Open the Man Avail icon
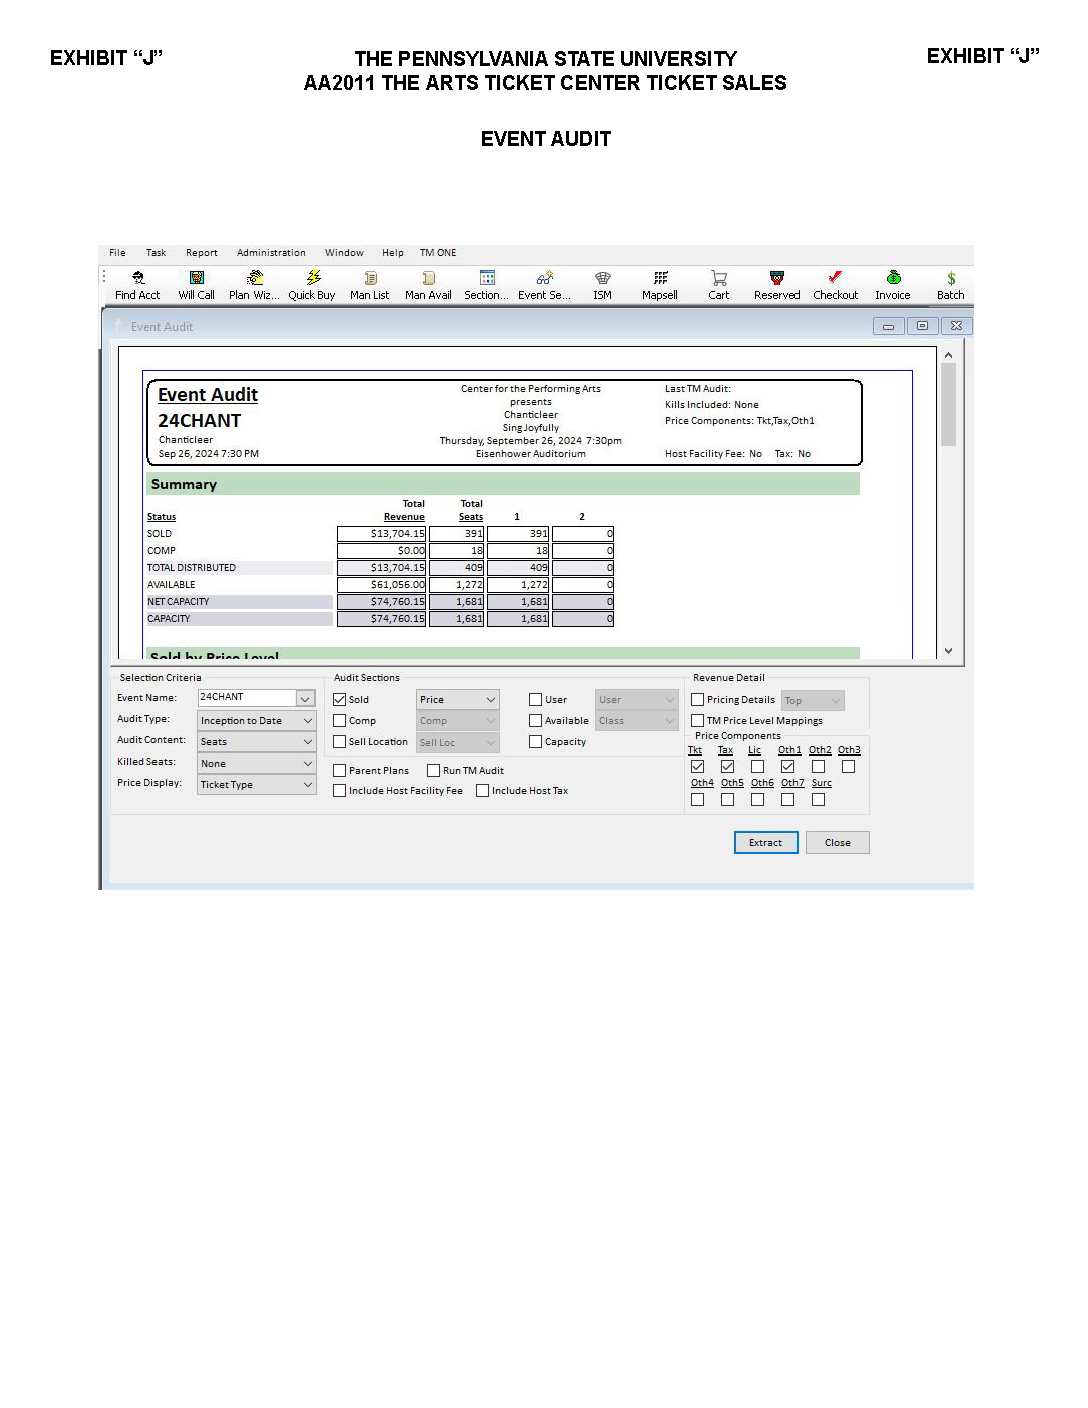The image size is (1088, 1408). [x=428, y=285]
